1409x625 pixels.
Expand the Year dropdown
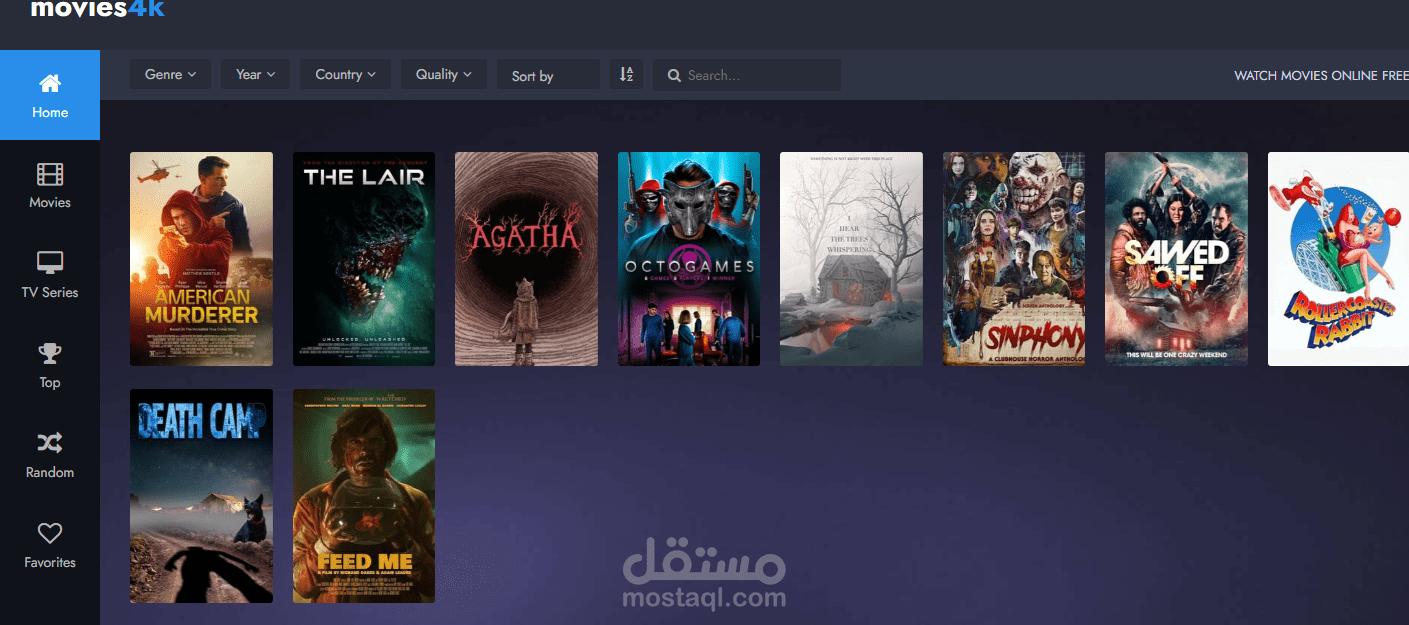[255, 74]
